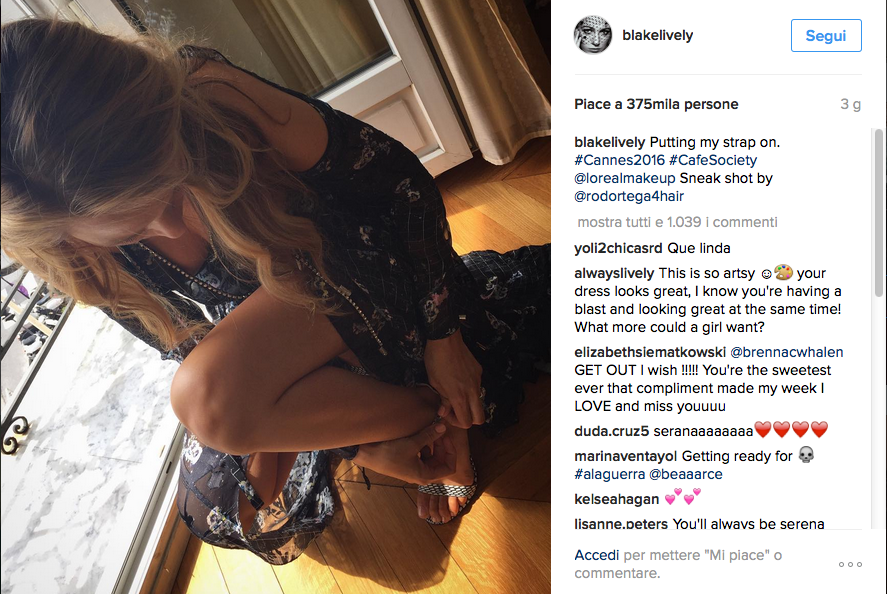The width and height of the screenshot is (887, 594).
Task: Click the comments scrollbar thumb
Action: tap(878, 213)
